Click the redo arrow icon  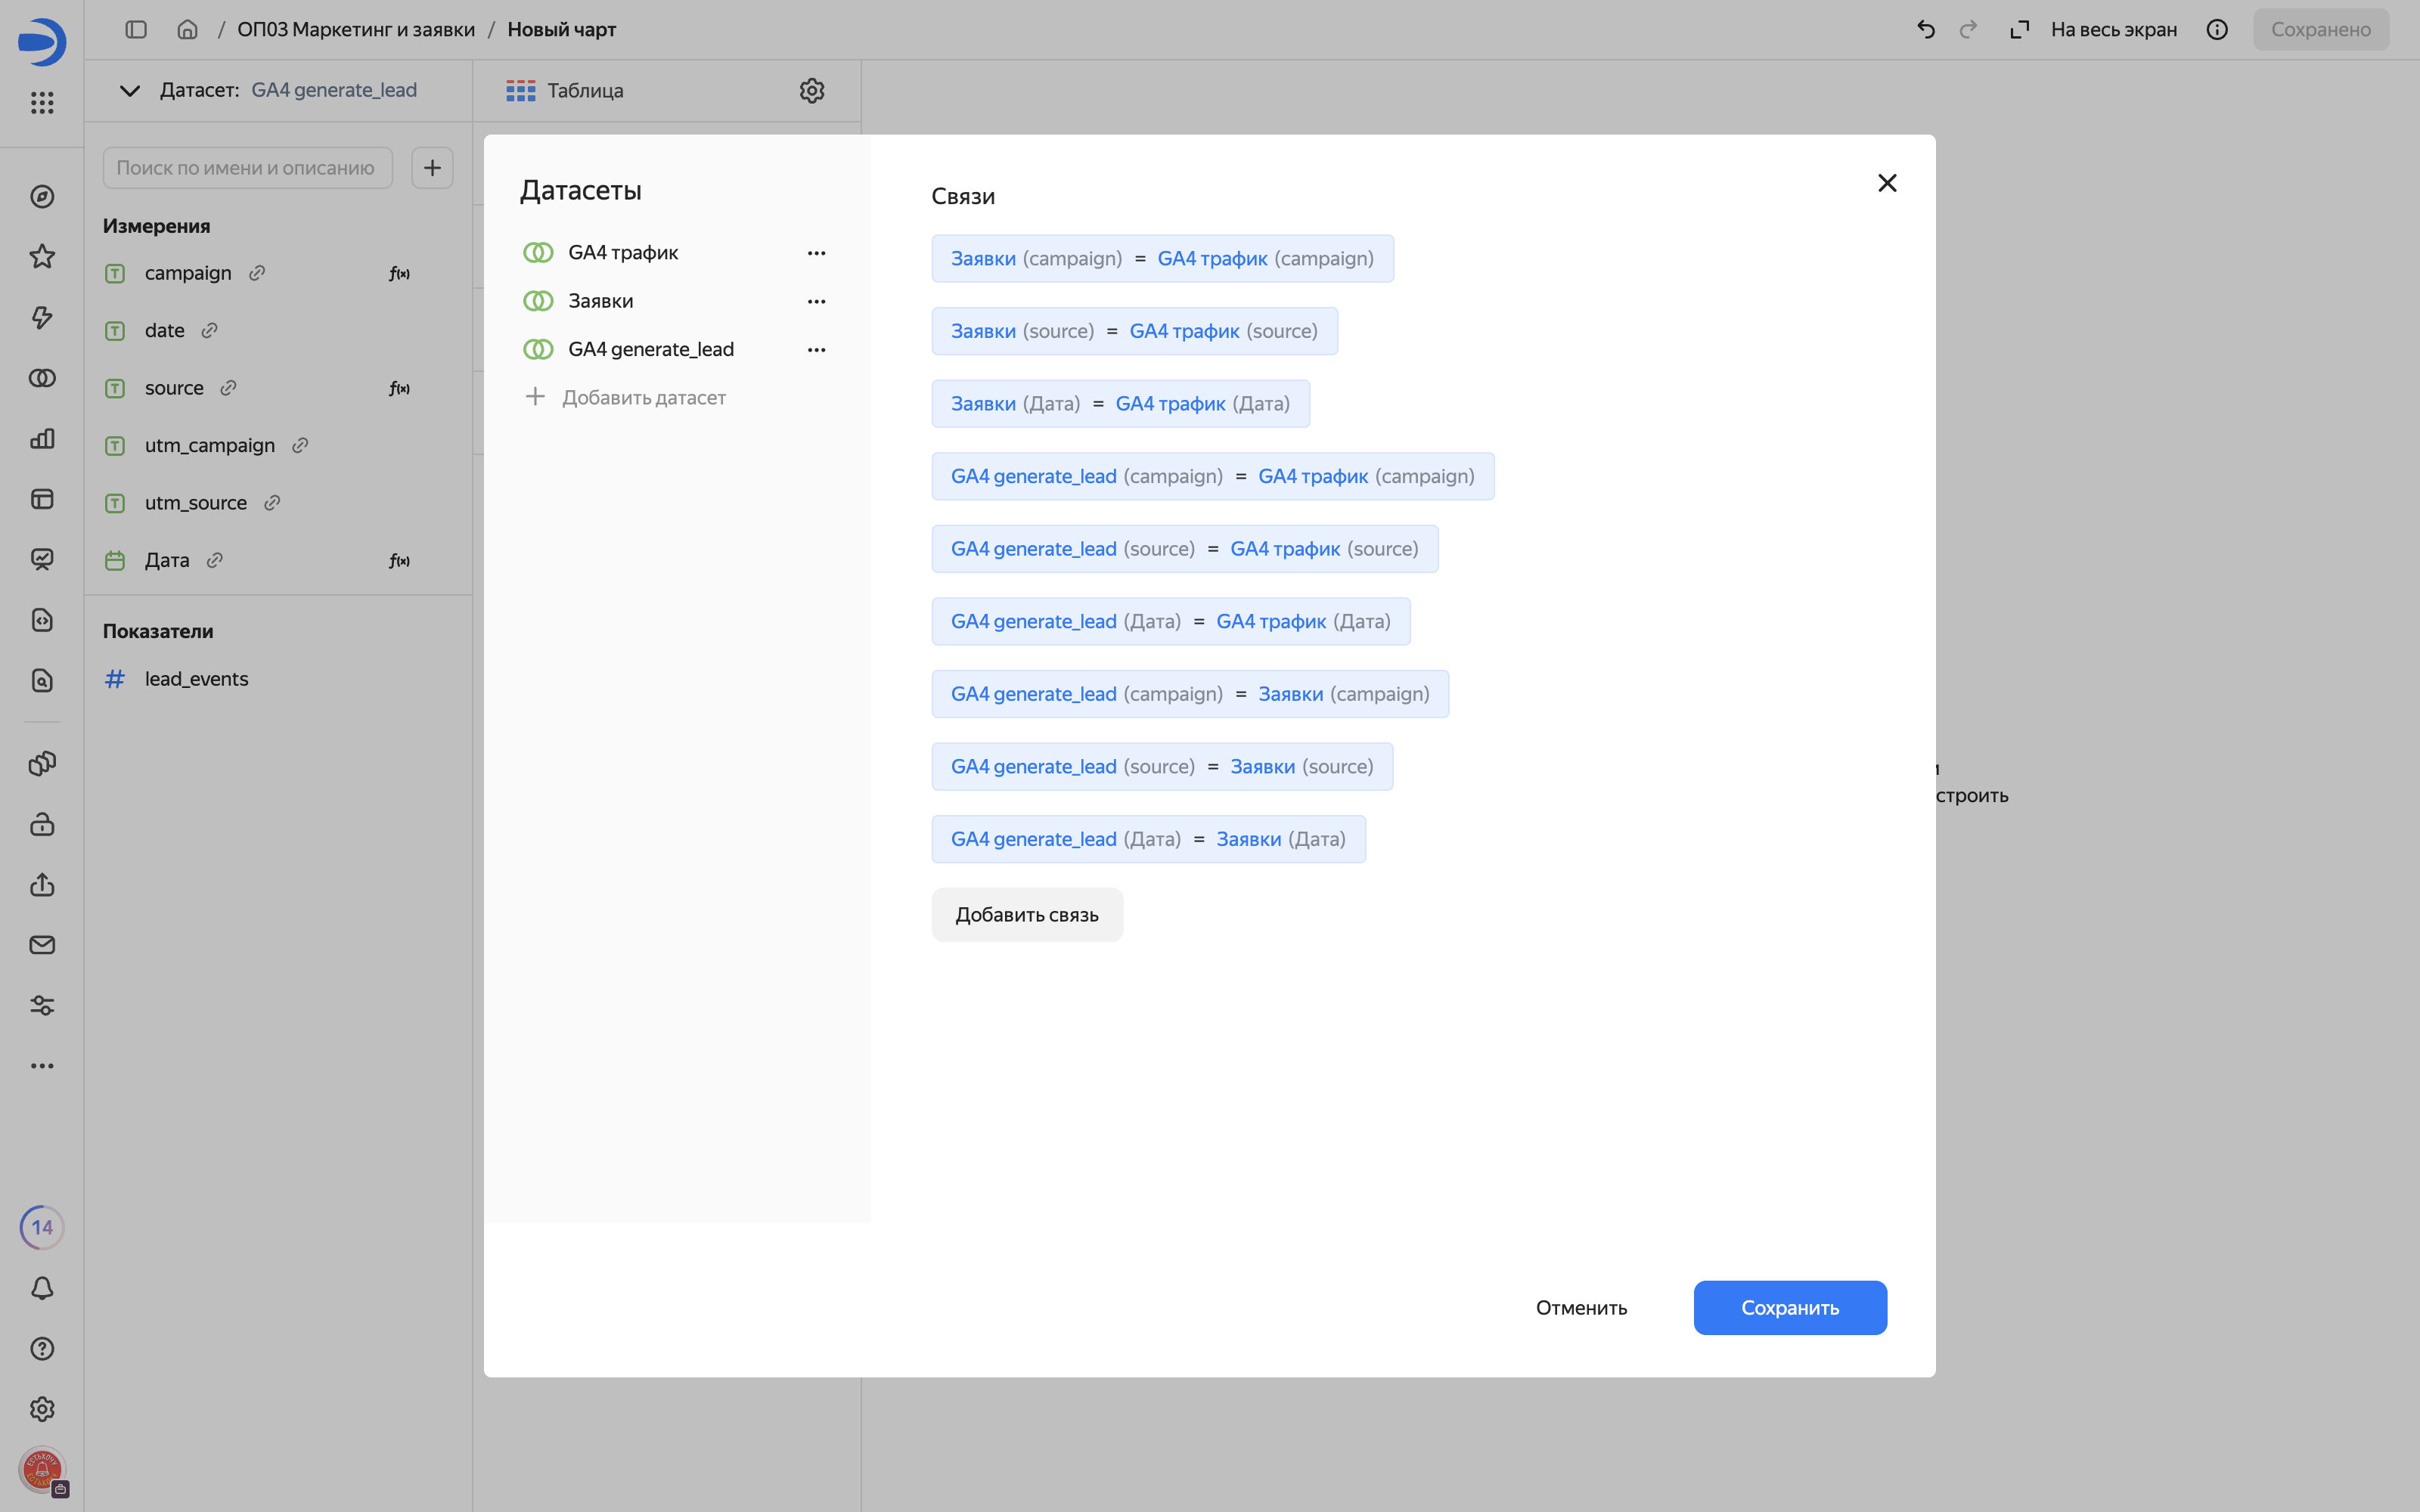click(x=1968, y=30)
